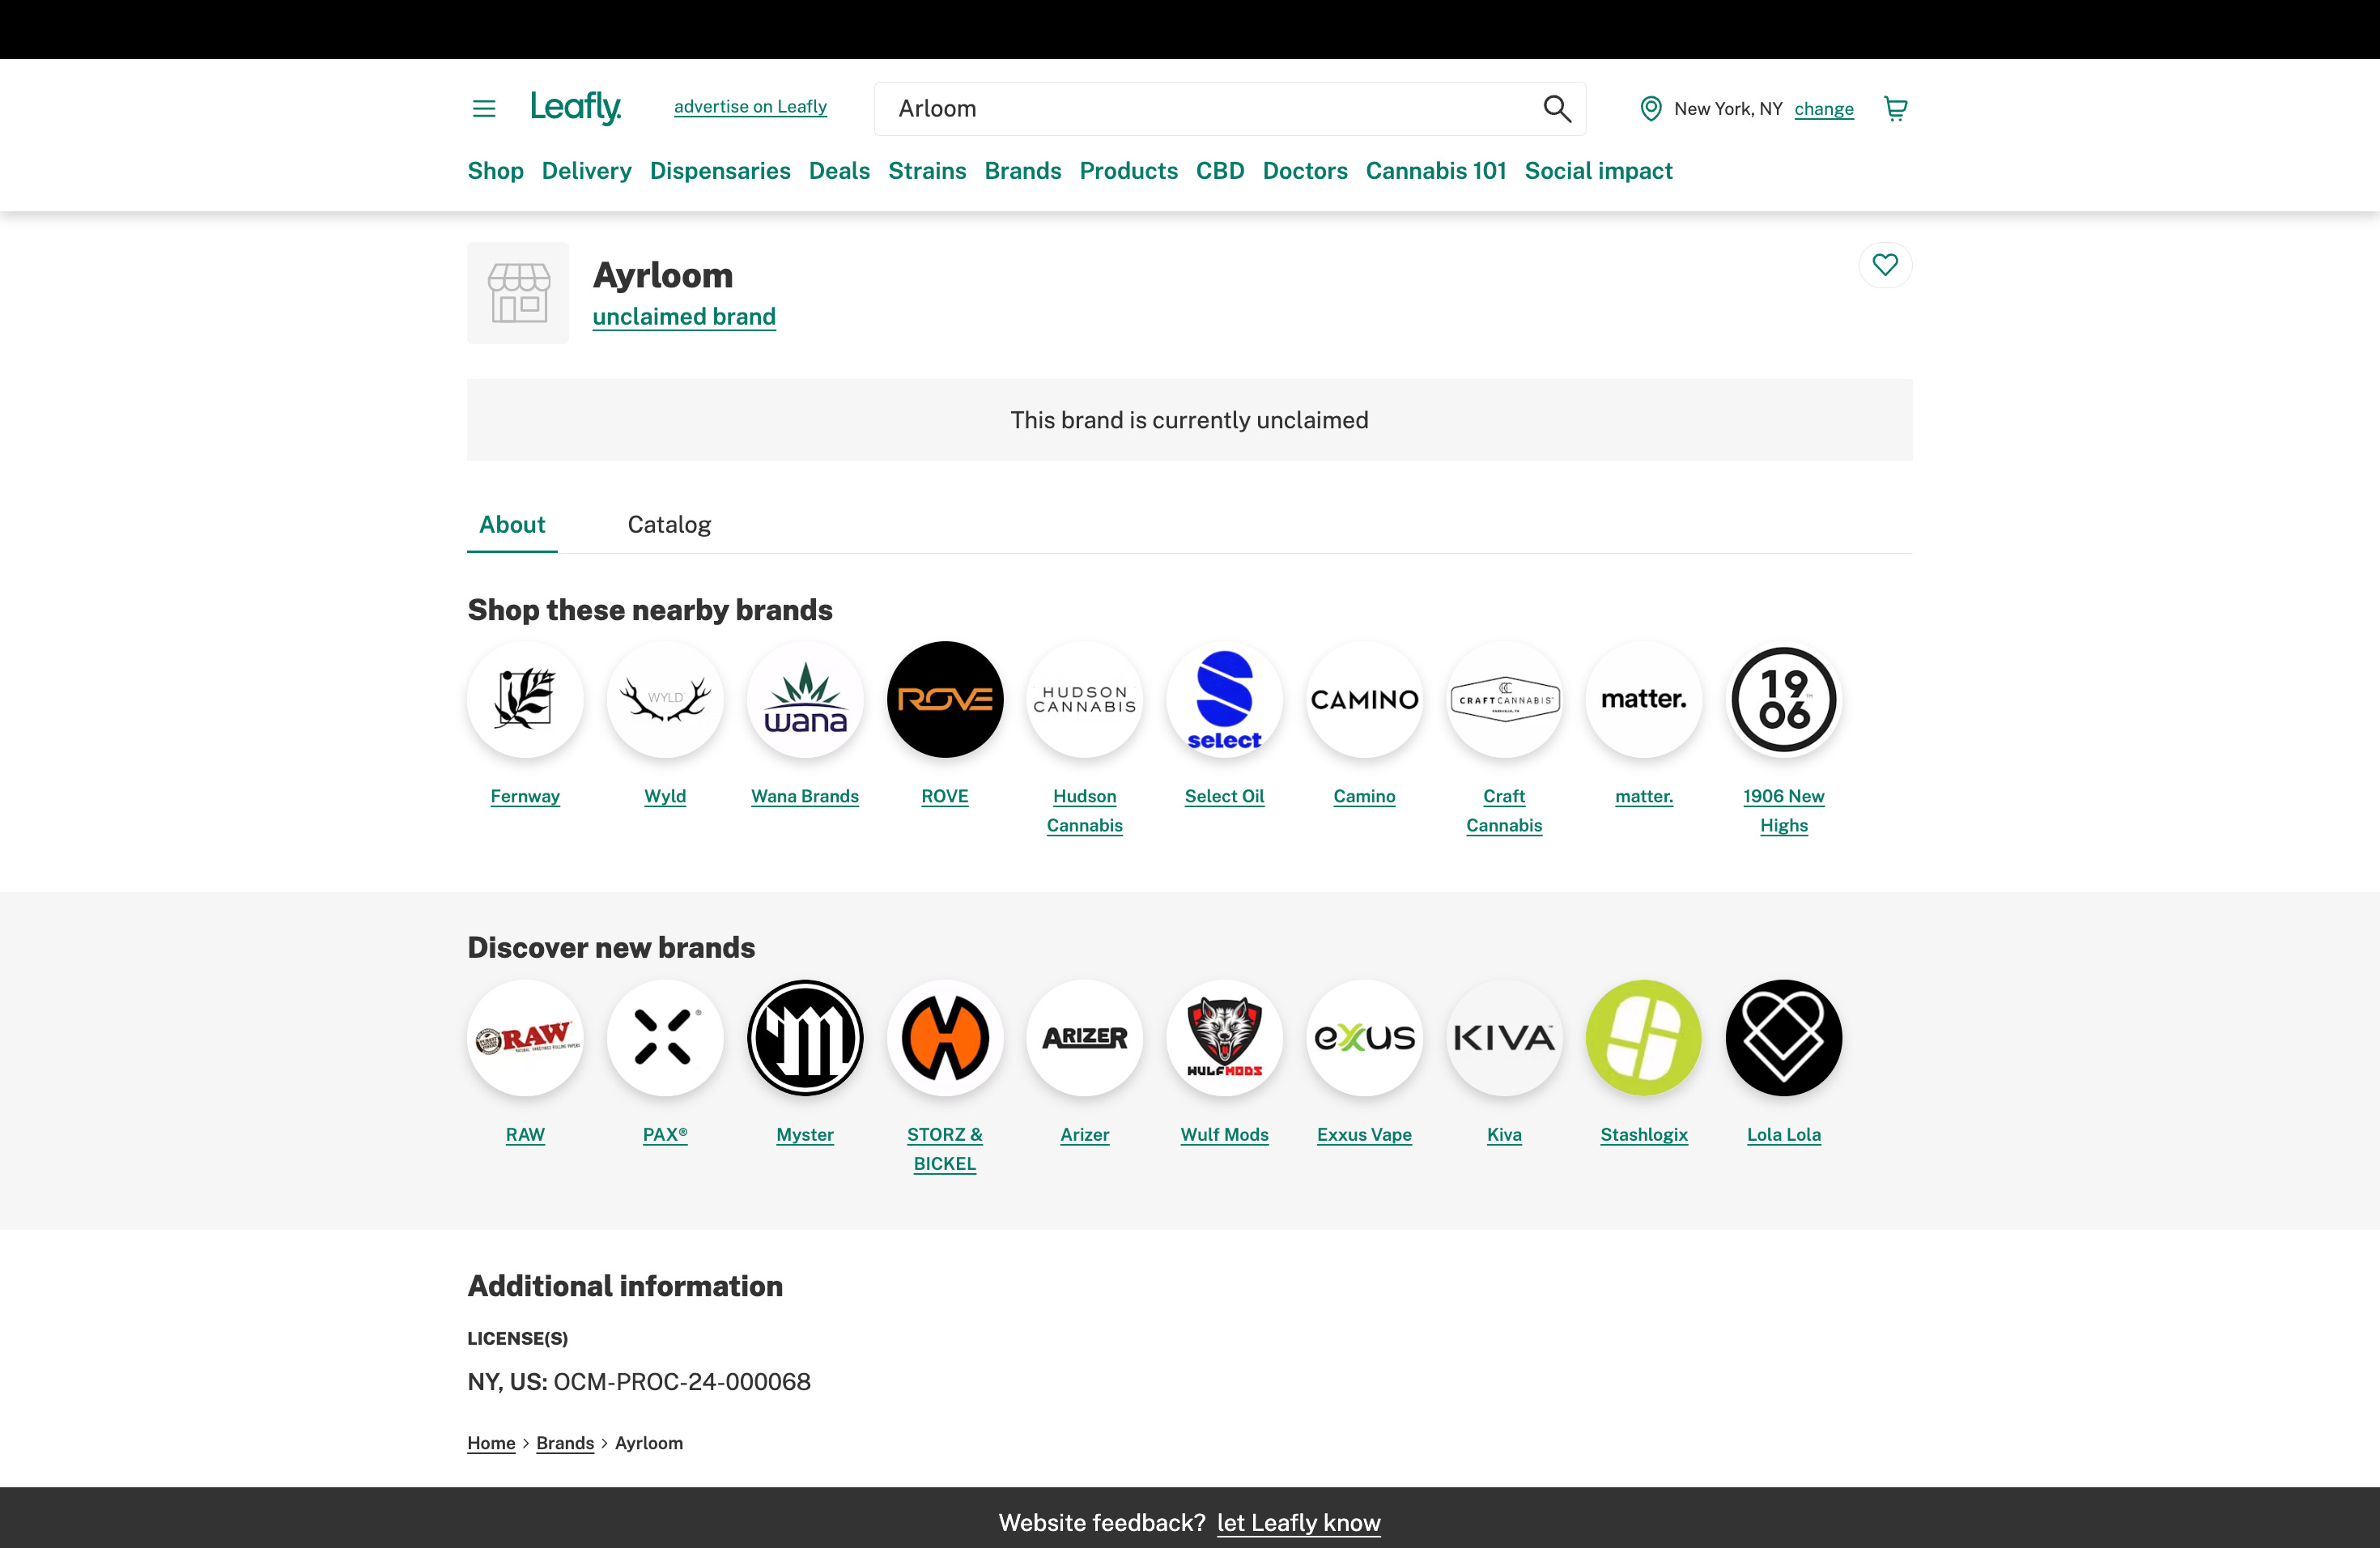
Task: Open the hamburger menu icon
Action: (x=484, y=108)
